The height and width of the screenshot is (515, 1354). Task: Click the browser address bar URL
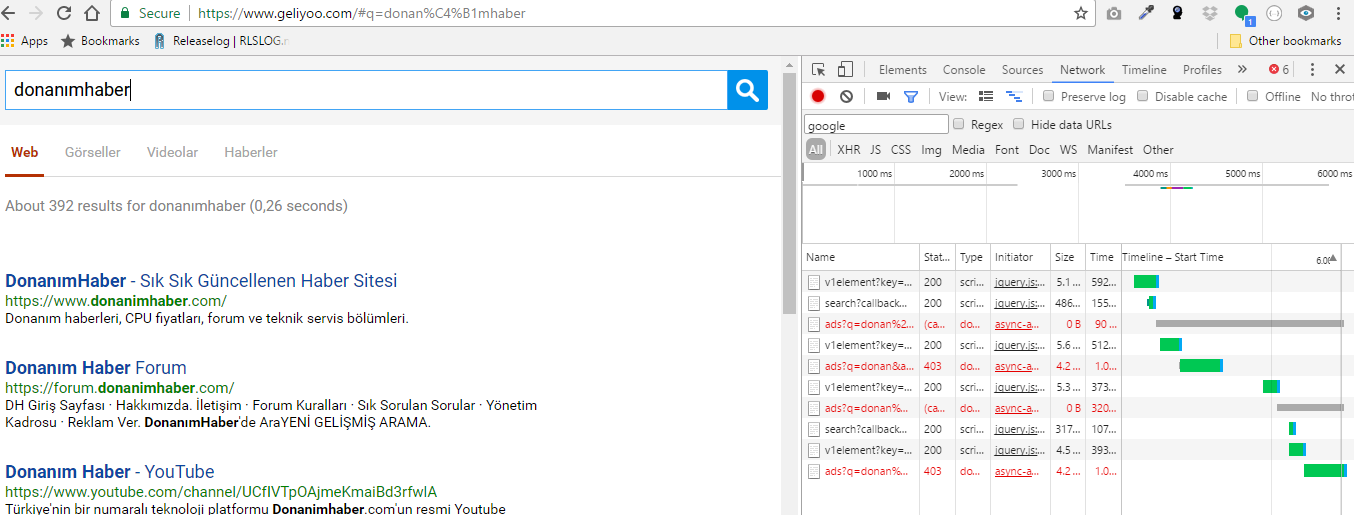pos(361,13)
